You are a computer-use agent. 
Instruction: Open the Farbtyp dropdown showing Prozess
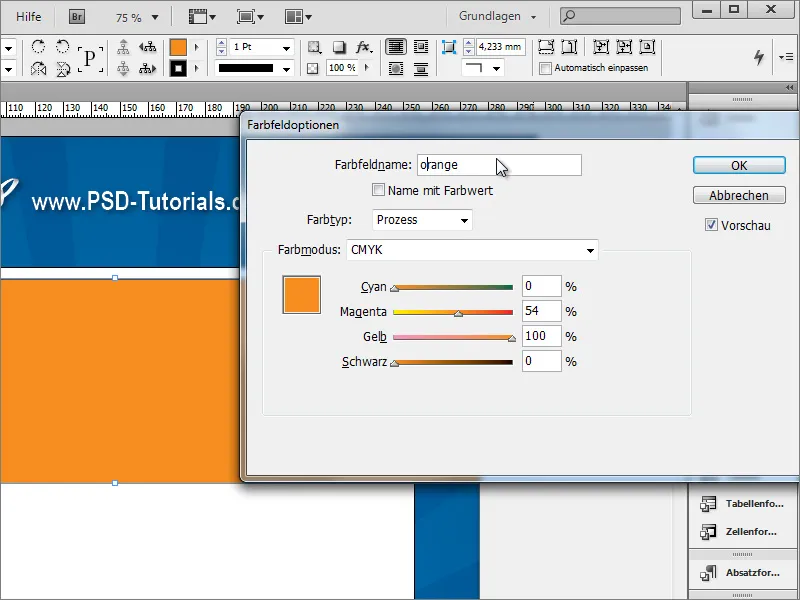[421, 219]
